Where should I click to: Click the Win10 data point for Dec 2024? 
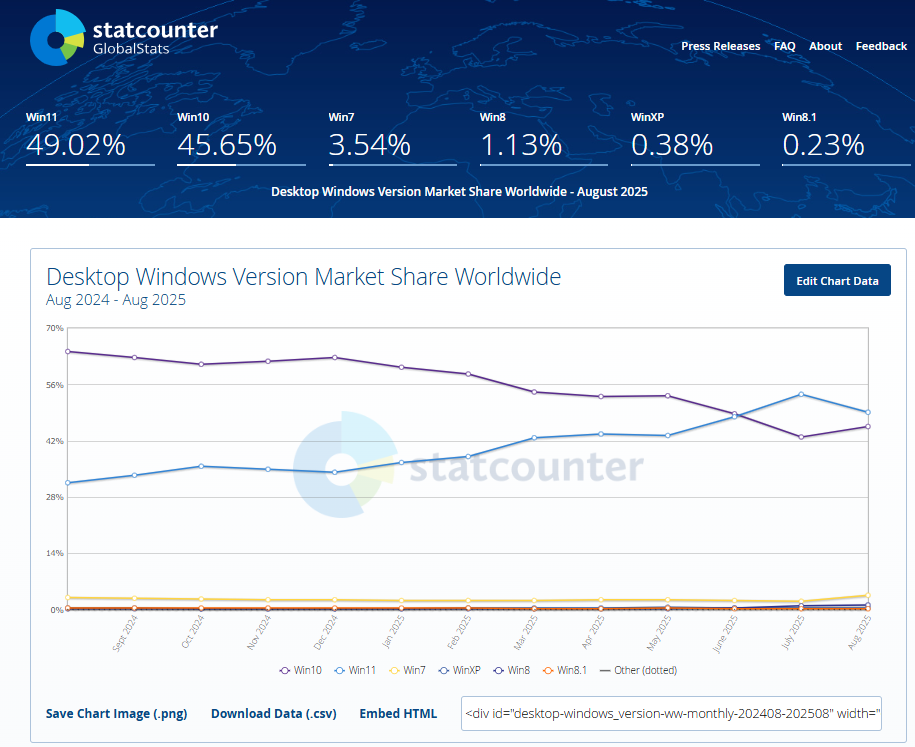[334, 357]
